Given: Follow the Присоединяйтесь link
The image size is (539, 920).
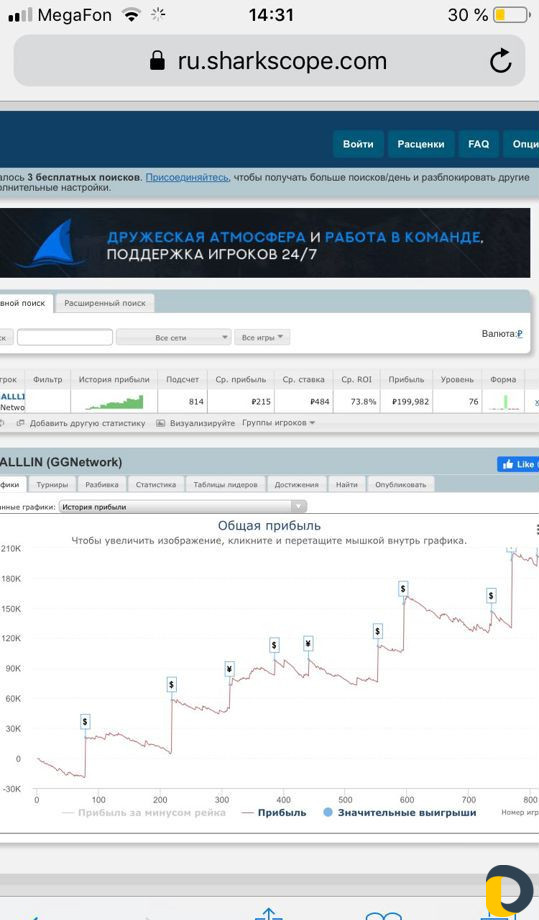Looking at the screenshot, I should point(187,177).
